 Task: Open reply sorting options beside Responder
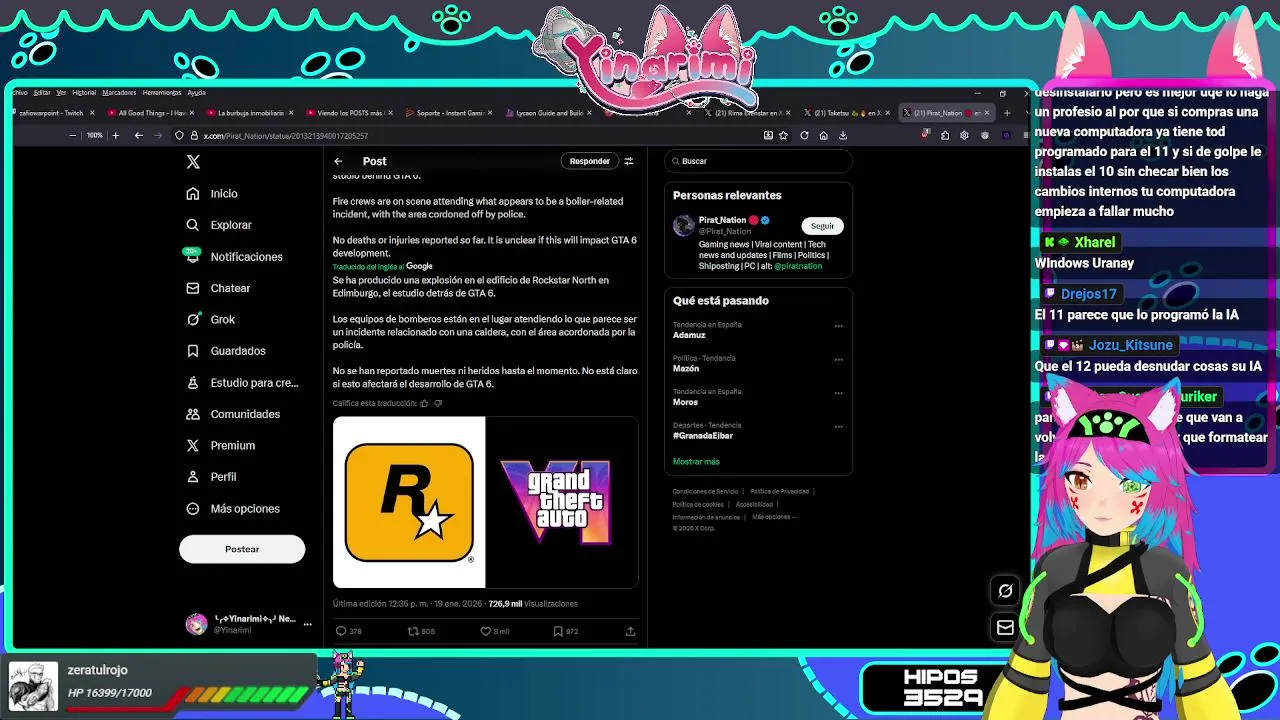(629, 161)
